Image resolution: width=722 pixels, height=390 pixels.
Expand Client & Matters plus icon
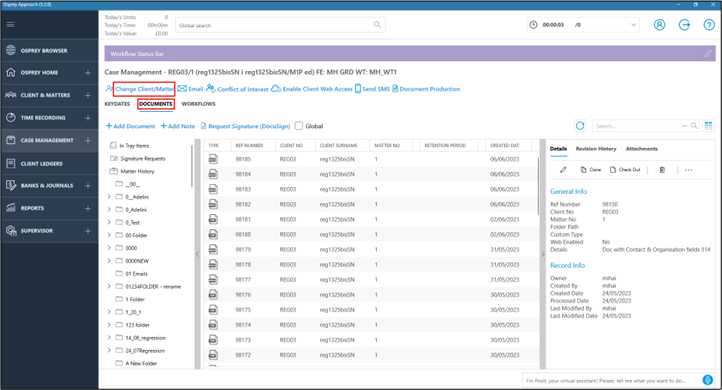(87, 95)
